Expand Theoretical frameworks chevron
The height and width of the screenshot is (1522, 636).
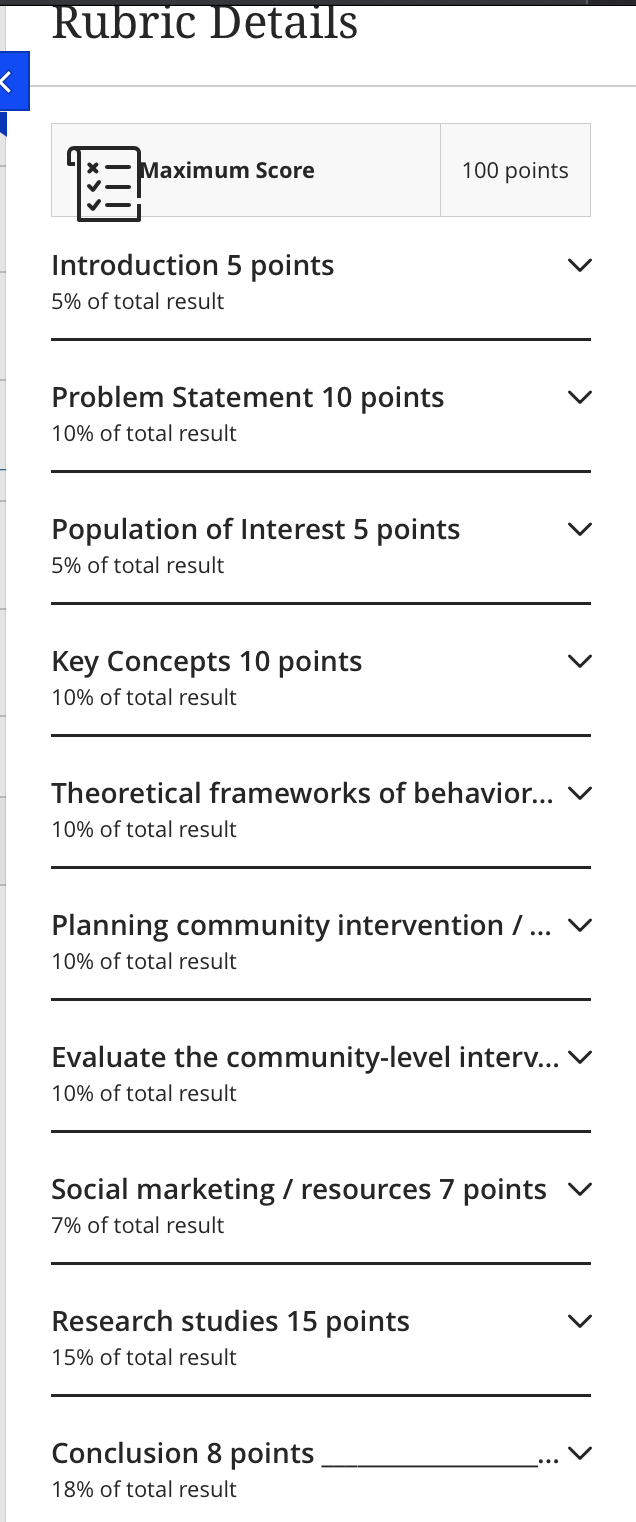[x=579, y=793]
